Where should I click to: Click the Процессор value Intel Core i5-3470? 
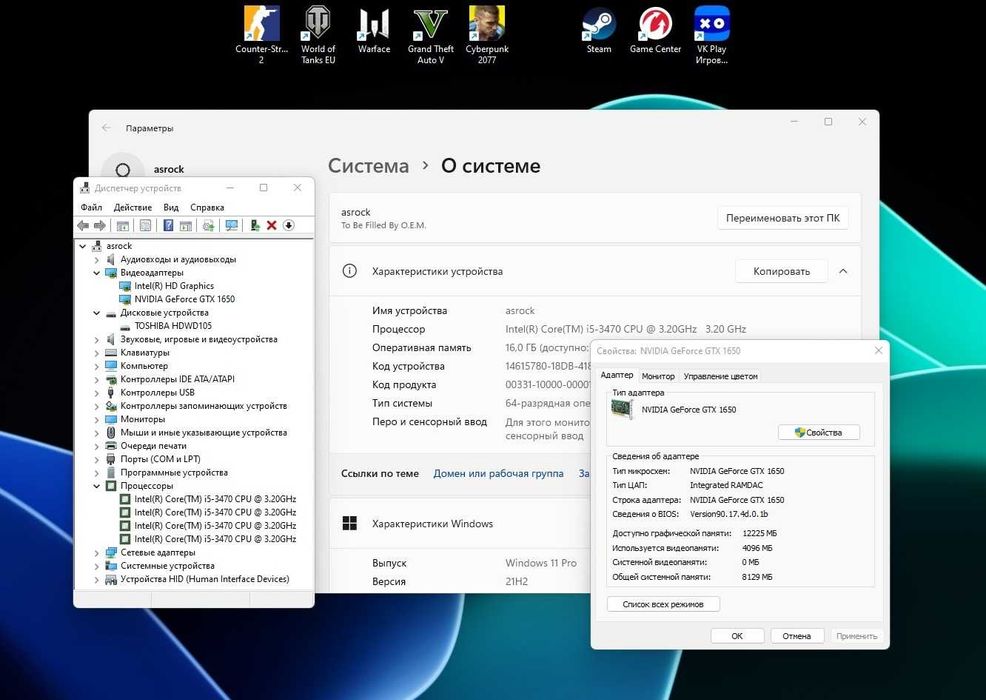[626, 329]
